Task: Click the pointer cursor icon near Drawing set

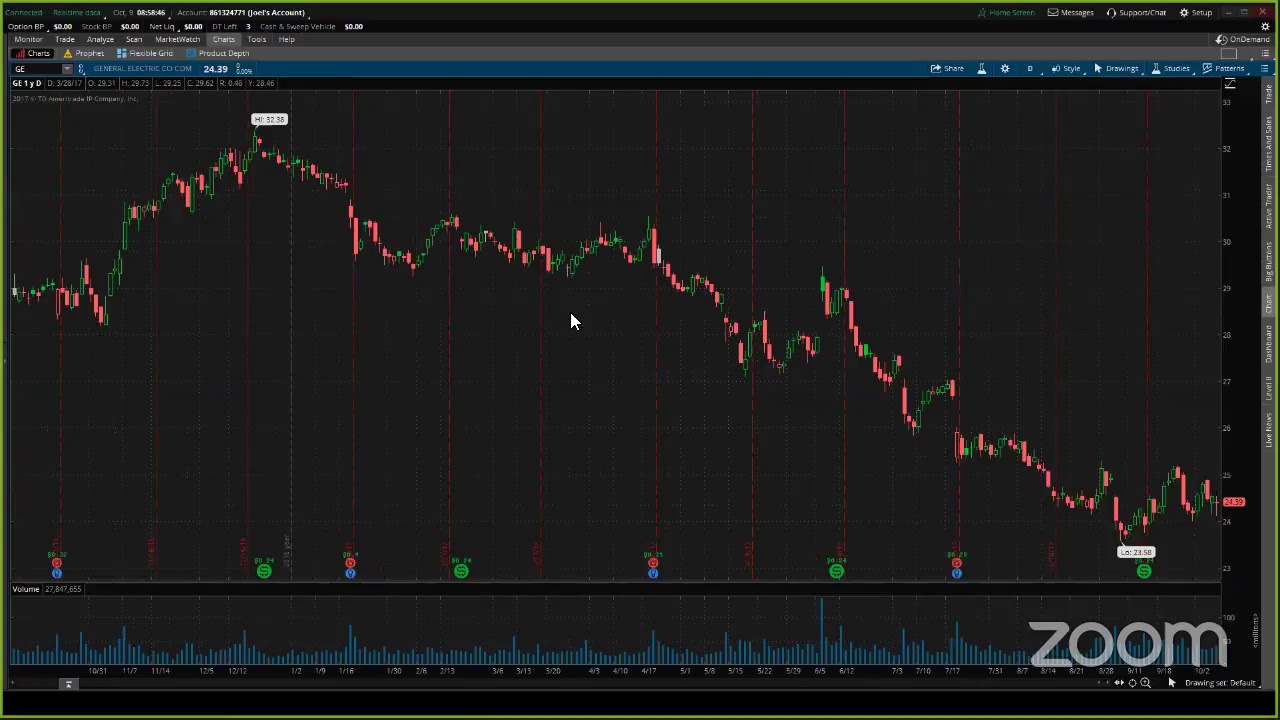Action: [x=1172, y=683]
